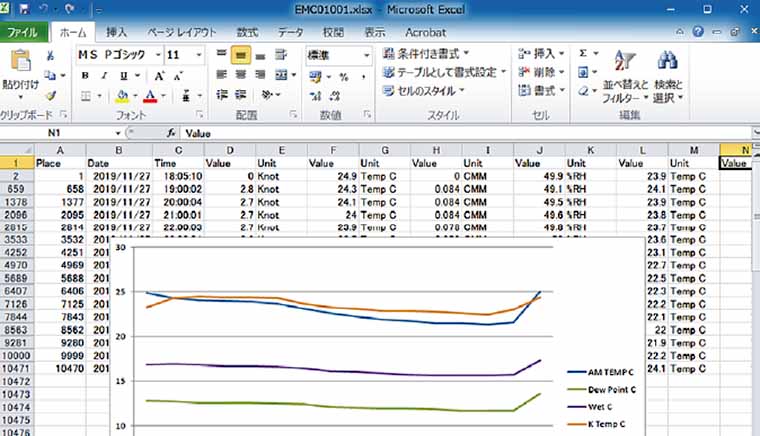Open the font size 11 dropdown

tap(199, 55)
